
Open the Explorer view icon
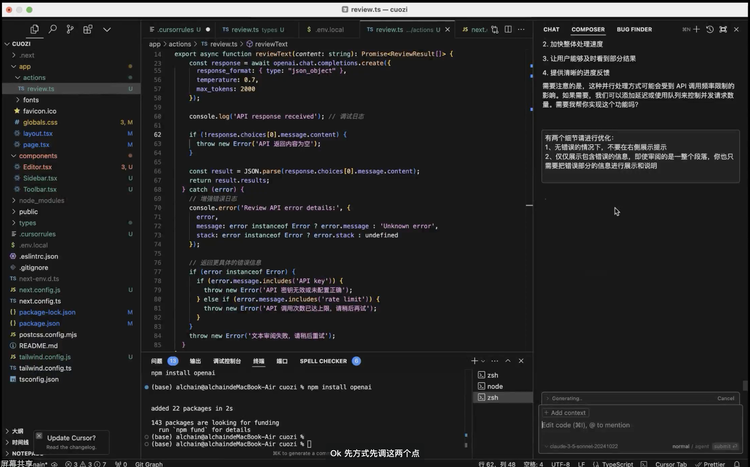(35, 30)
